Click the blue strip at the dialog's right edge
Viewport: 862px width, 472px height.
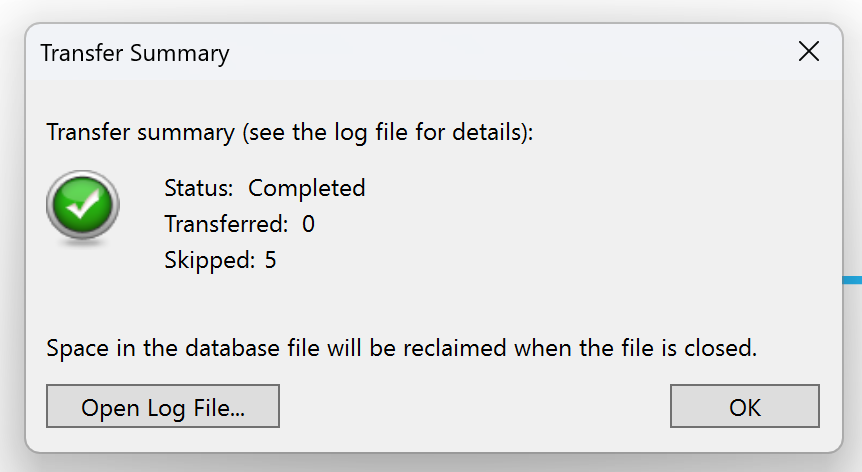click(851, 280)
